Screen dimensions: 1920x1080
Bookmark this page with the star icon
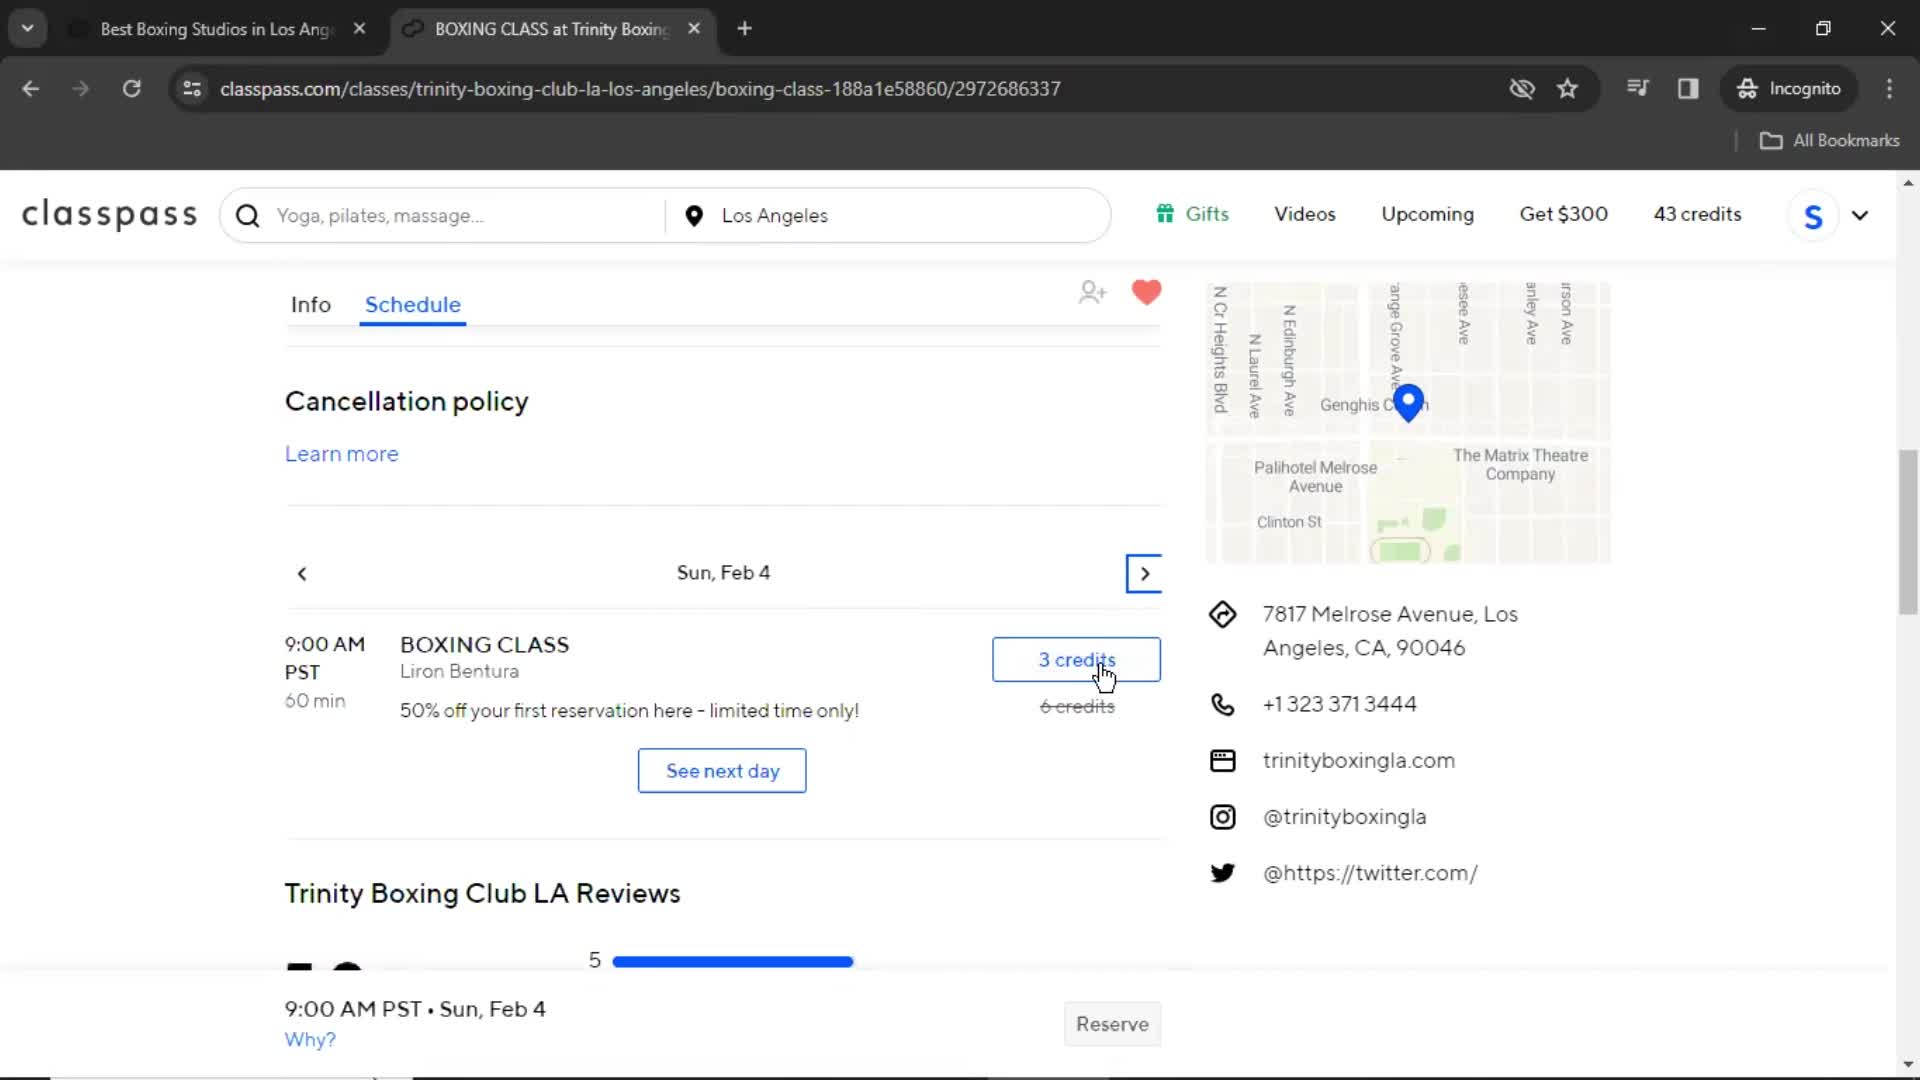1567,89
